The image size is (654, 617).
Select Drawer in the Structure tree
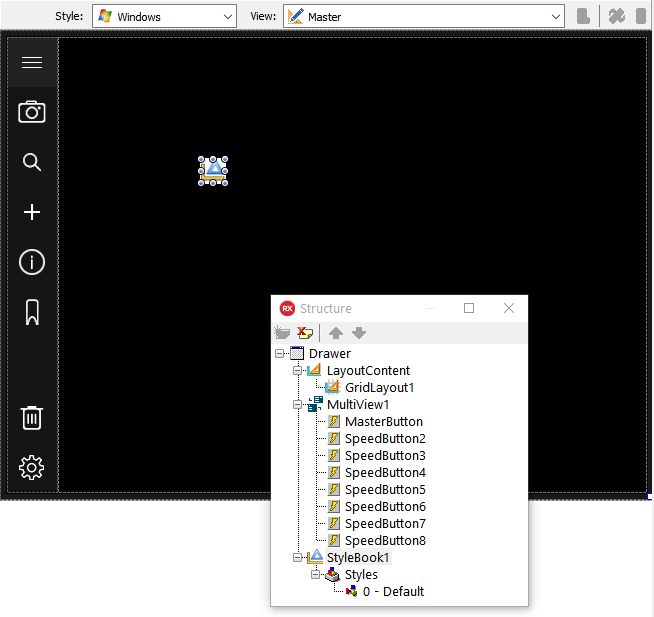(x=330, y=354)
